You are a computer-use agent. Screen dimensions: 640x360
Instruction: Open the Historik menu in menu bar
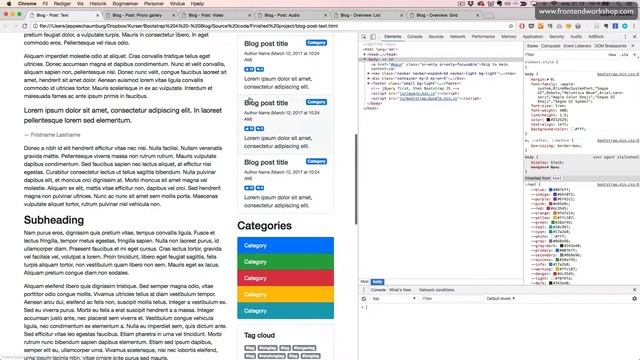[98, 4]
